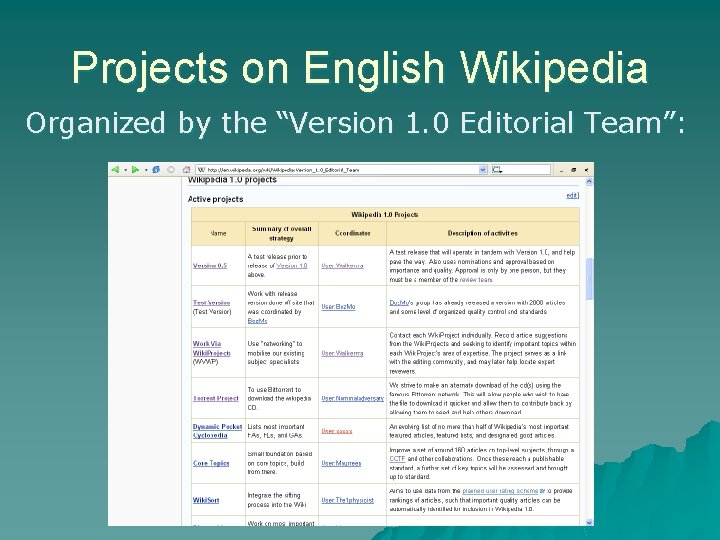The height and width of the screenshot is (540, 720).
Task: Open the Torrent Project link
Action: point(216,398)
